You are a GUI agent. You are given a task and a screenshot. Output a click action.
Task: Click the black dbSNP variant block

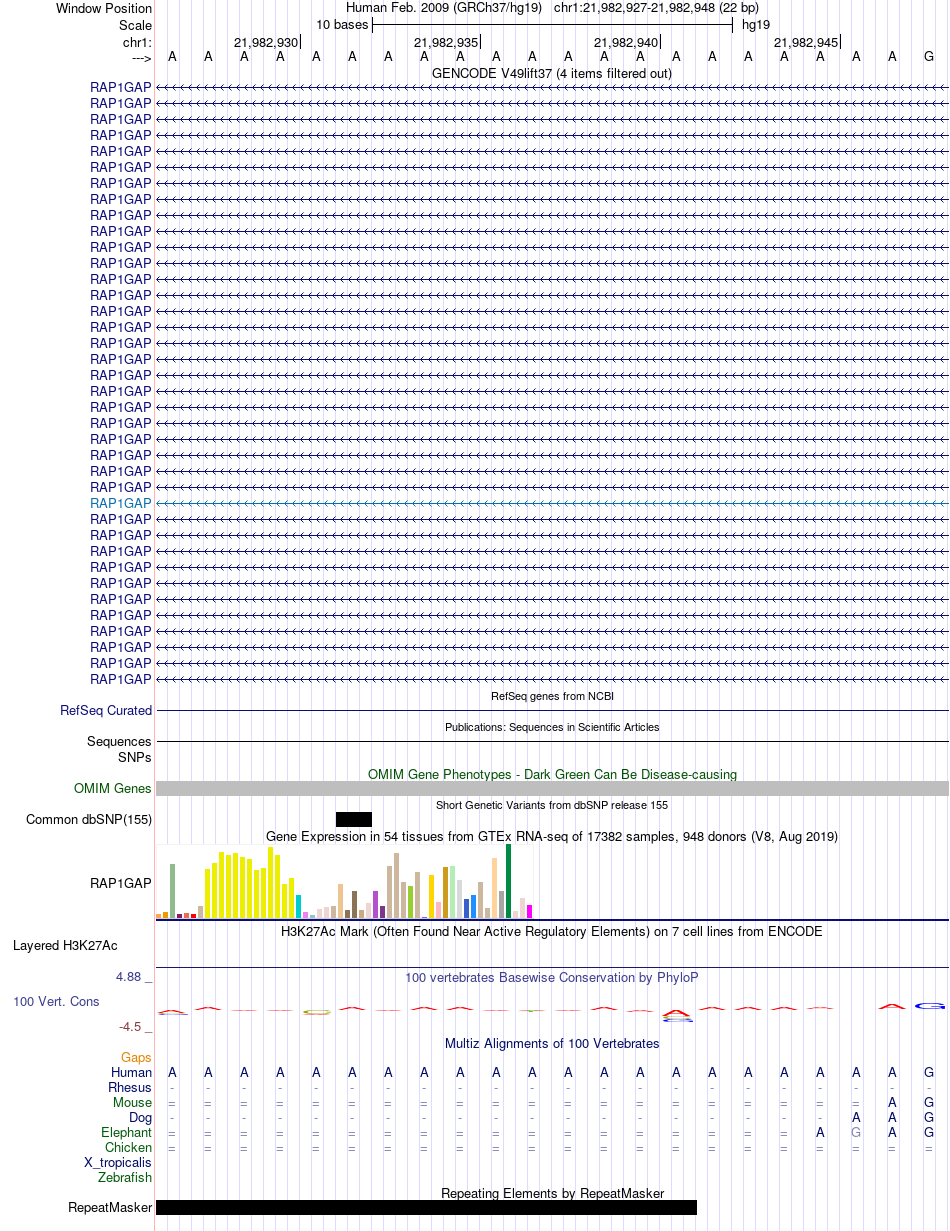[x=354, y=819]
